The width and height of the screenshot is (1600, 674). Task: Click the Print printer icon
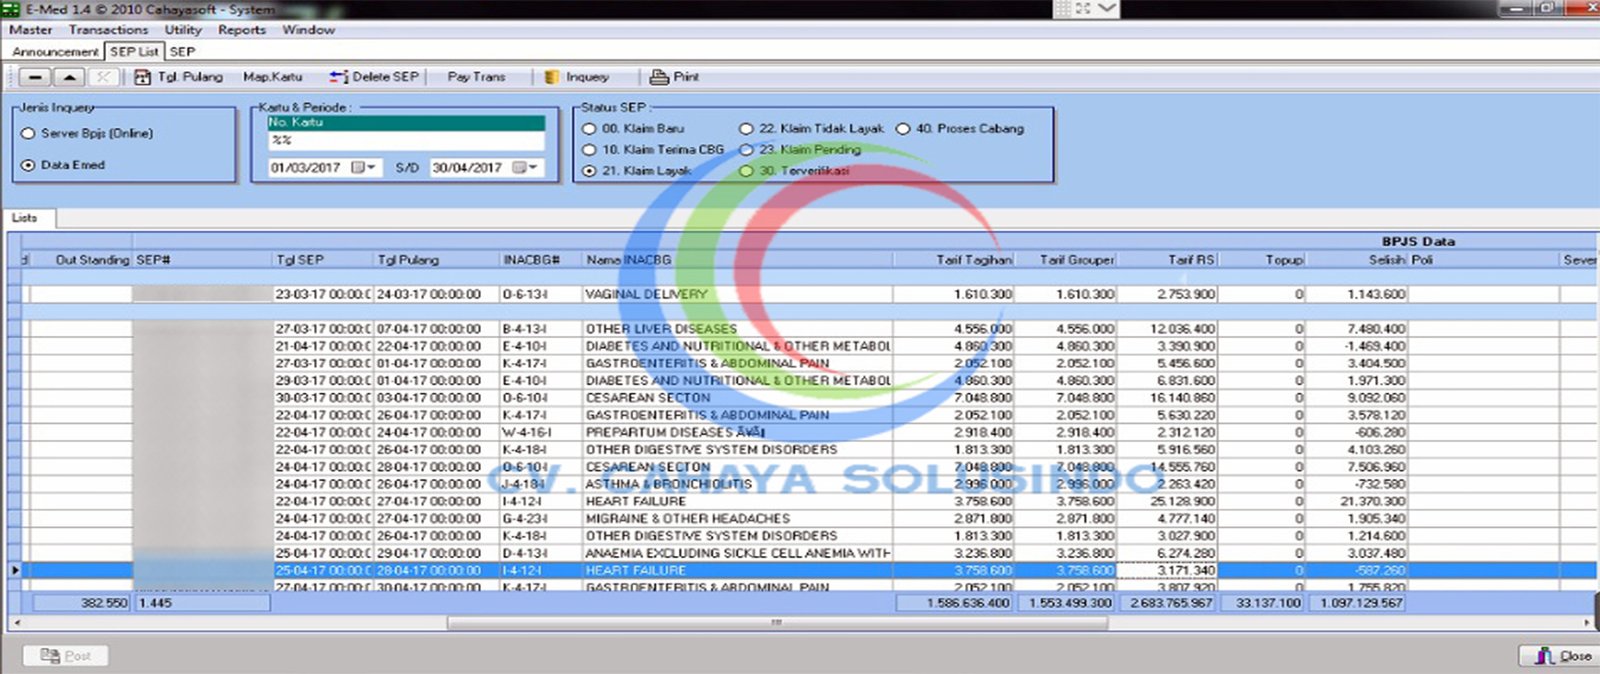click(x=659, y=77)
